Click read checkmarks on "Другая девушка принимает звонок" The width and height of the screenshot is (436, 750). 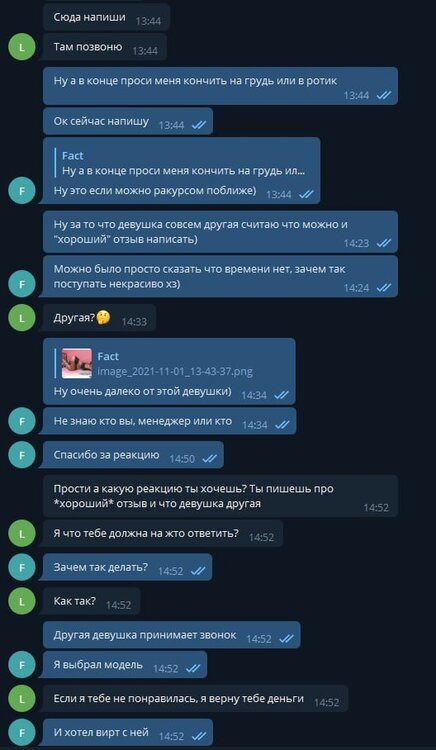tap(286, 639)
